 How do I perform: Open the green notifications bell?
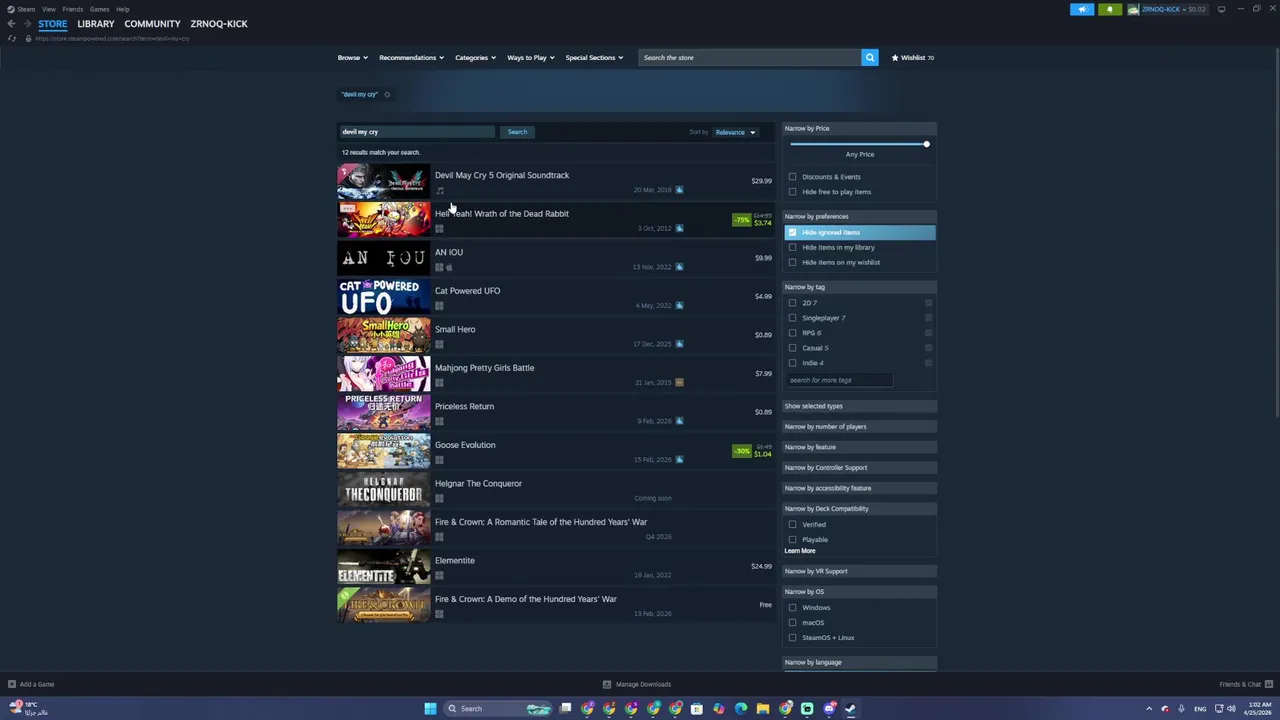click(x=1110, y=9)
